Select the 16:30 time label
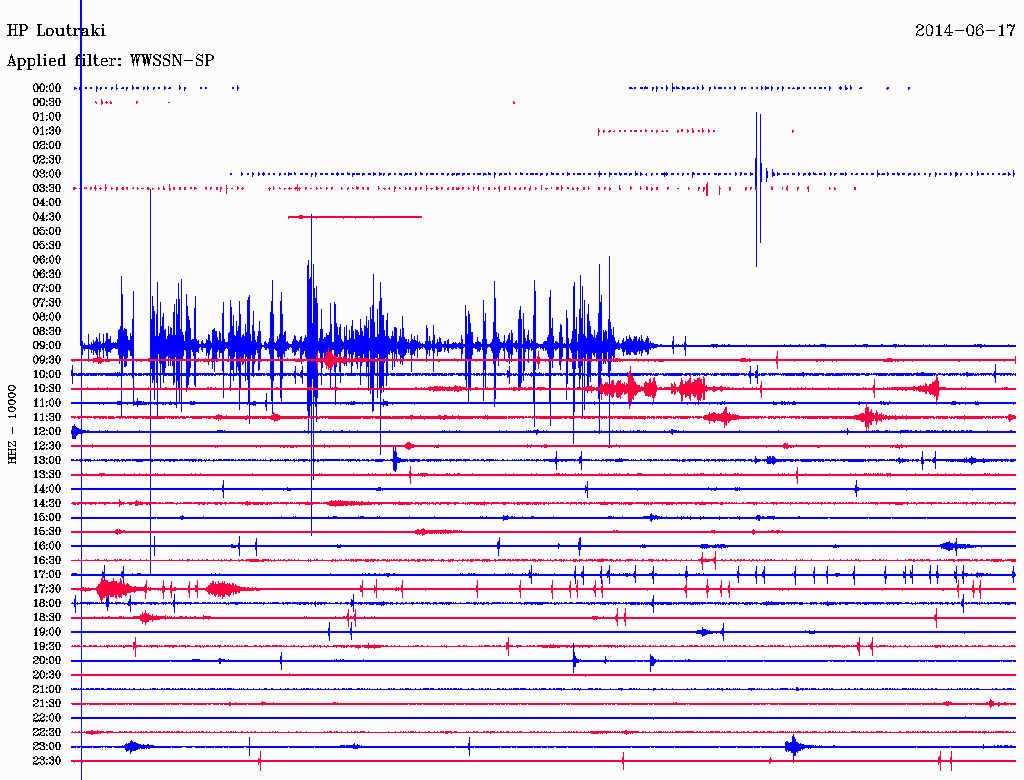The width and height of the screenshot is (1024, 780). (x=47, y=561)
